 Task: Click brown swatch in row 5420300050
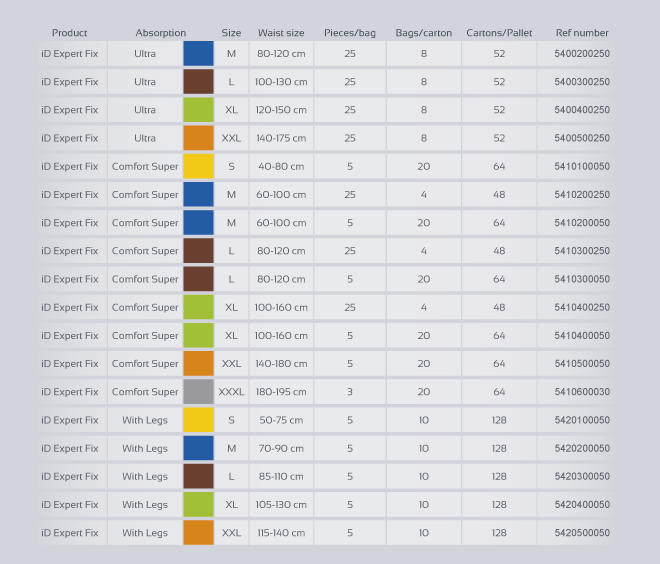[x=198, y=476]
